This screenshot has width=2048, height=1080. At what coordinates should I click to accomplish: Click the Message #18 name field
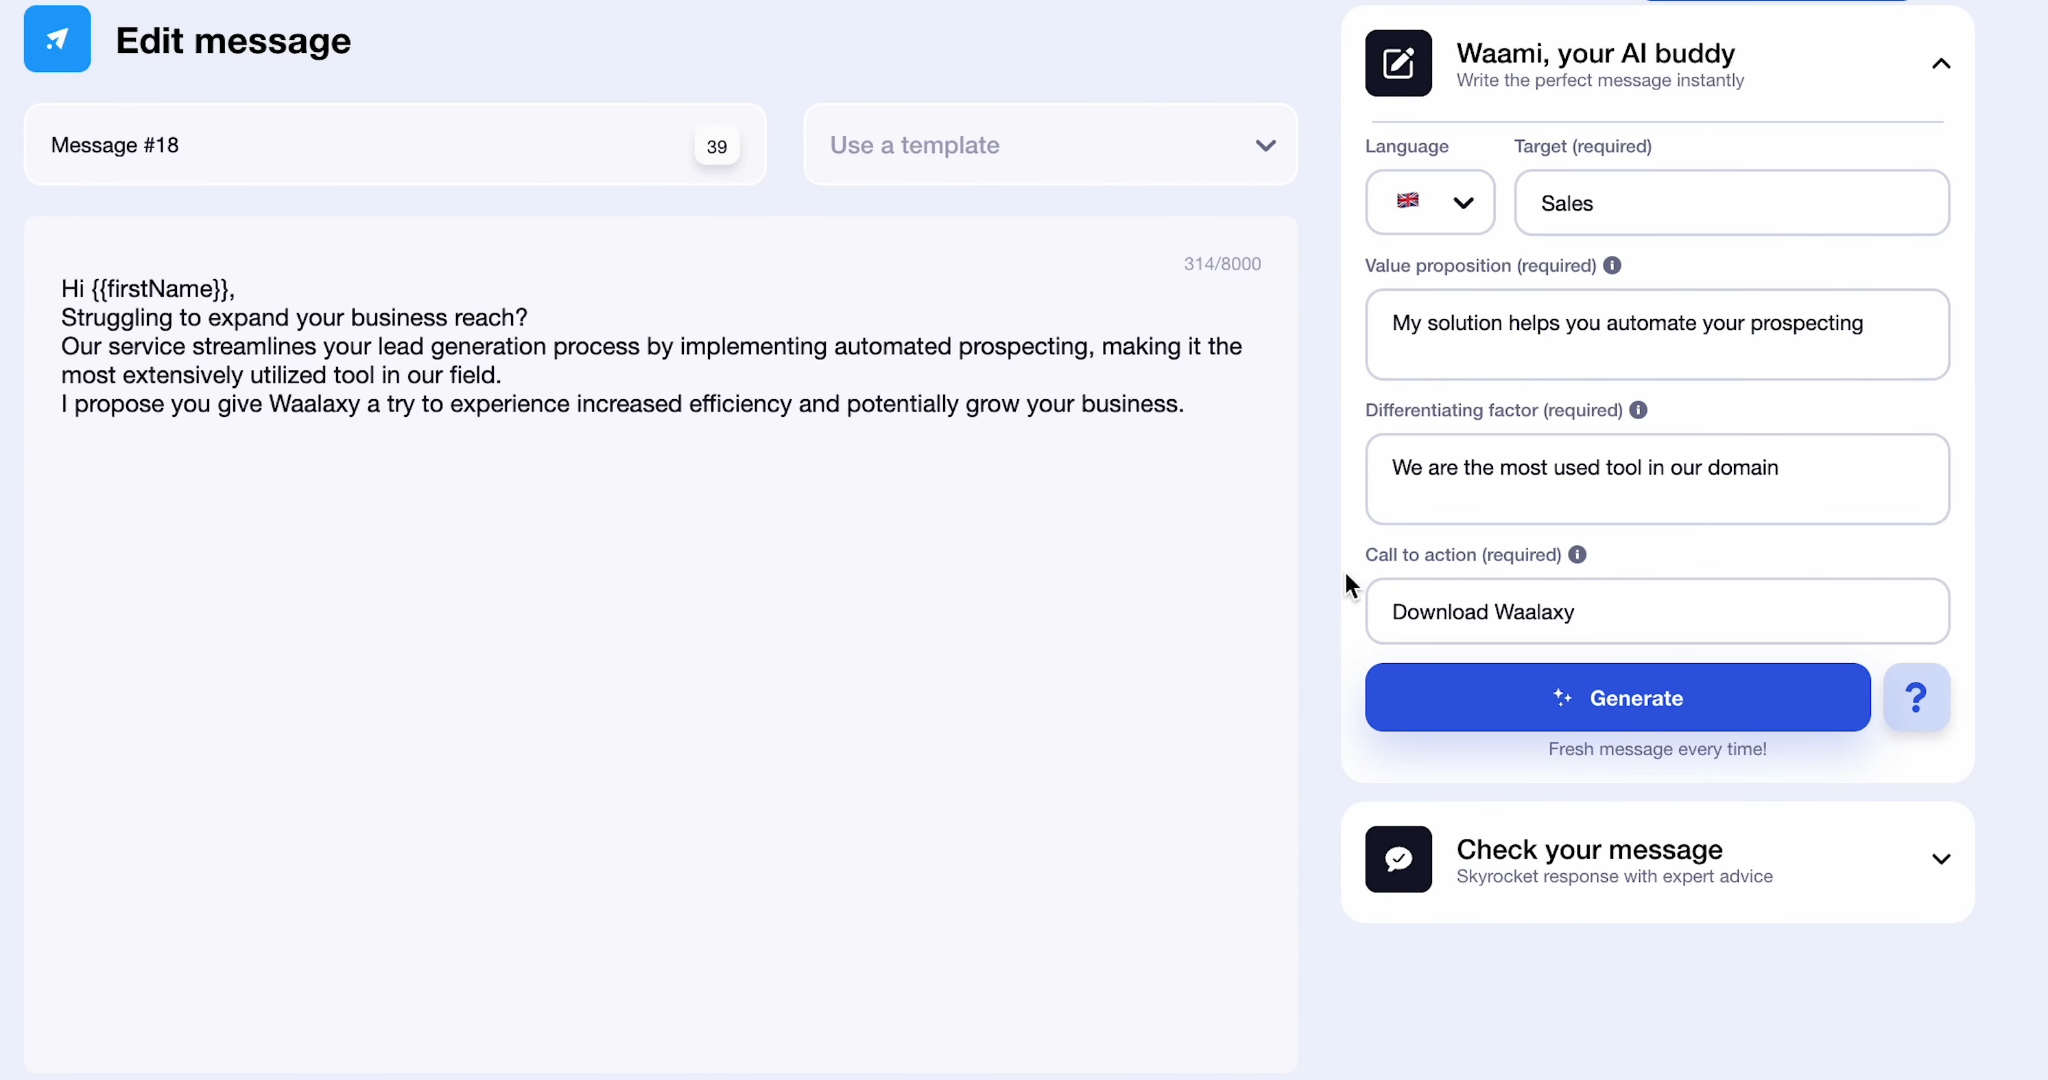(395, 145)
